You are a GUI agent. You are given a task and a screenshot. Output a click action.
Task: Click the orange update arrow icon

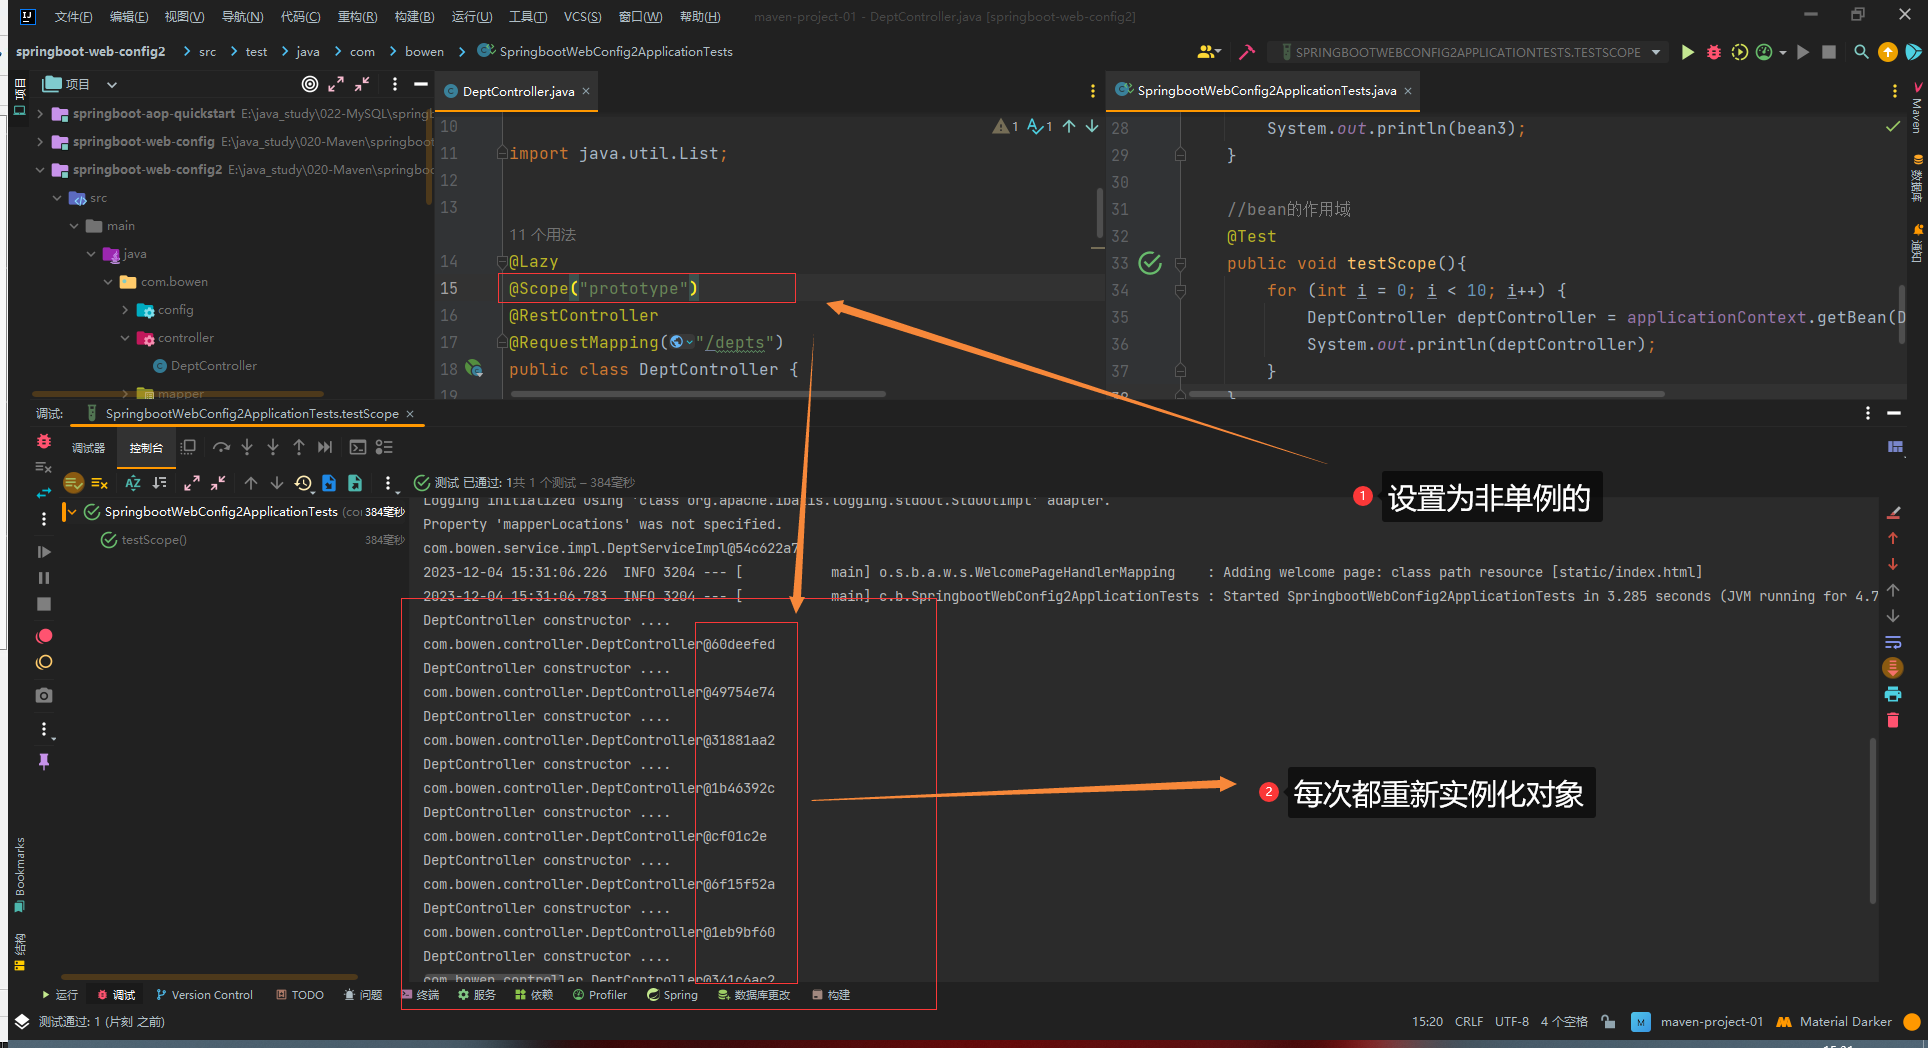coord(1888,52)
